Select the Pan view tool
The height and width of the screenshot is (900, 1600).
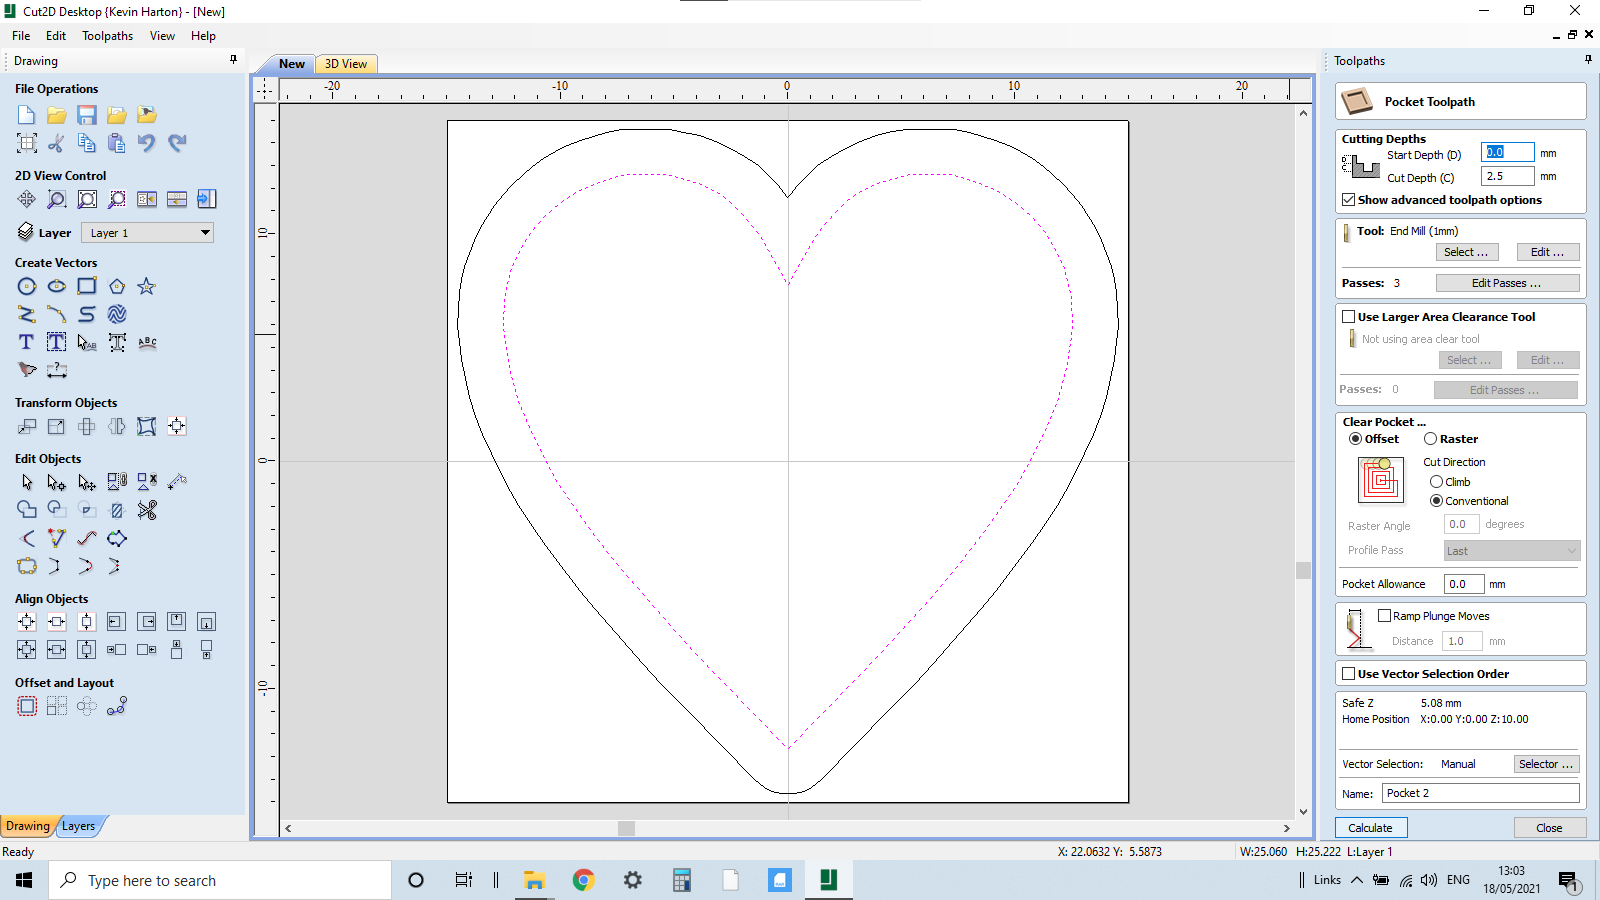click(x=27, y=199)
